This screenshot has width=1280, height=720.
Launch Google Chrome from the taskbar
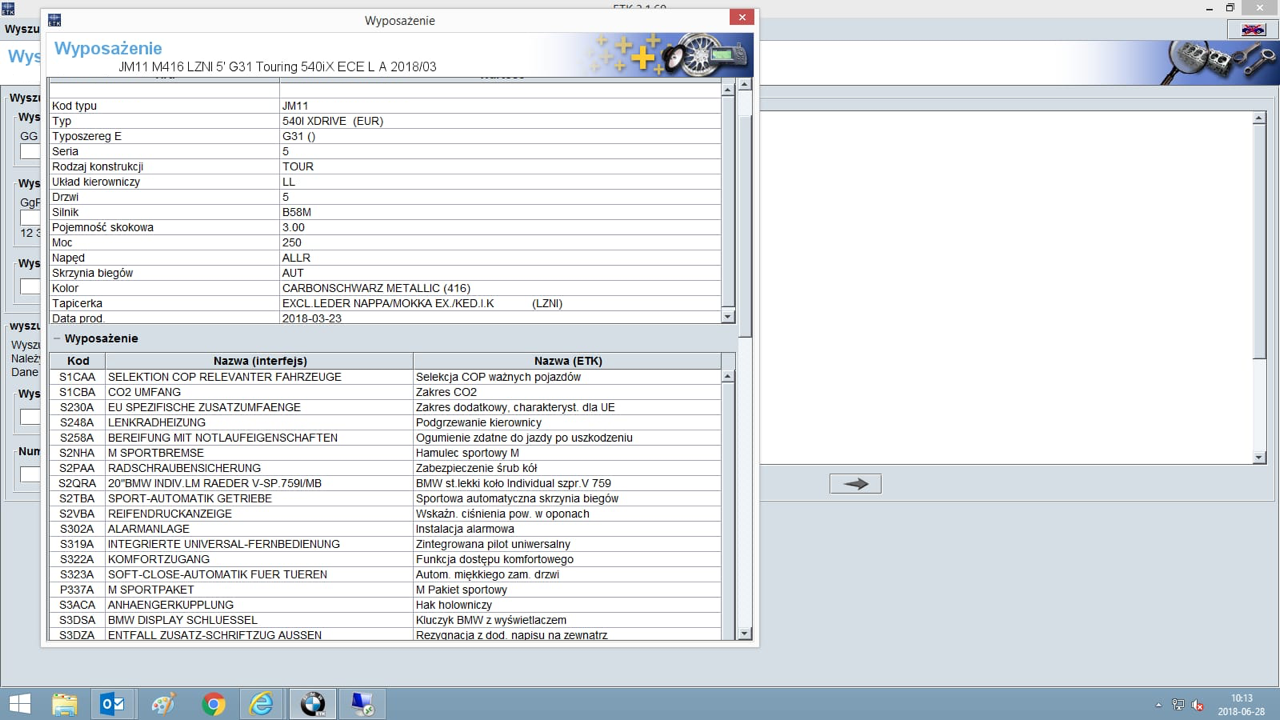click(213, 704)
